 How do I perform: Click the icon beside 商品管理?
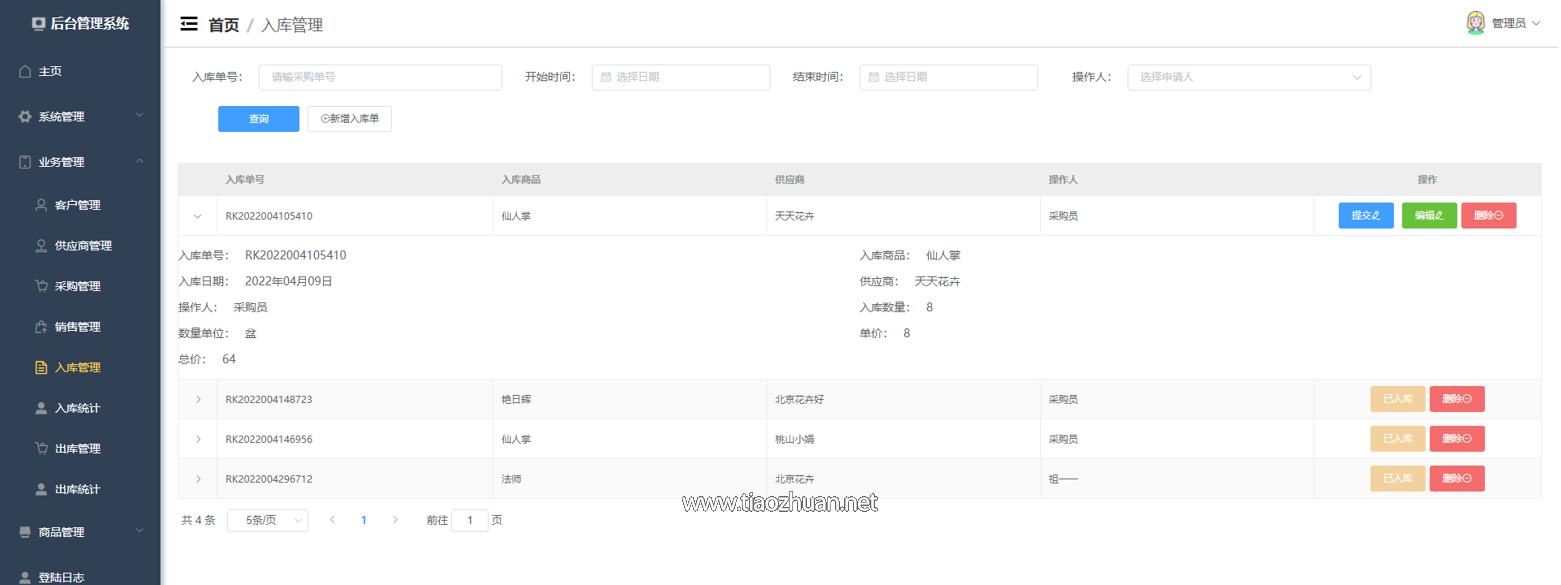(25, 533)
